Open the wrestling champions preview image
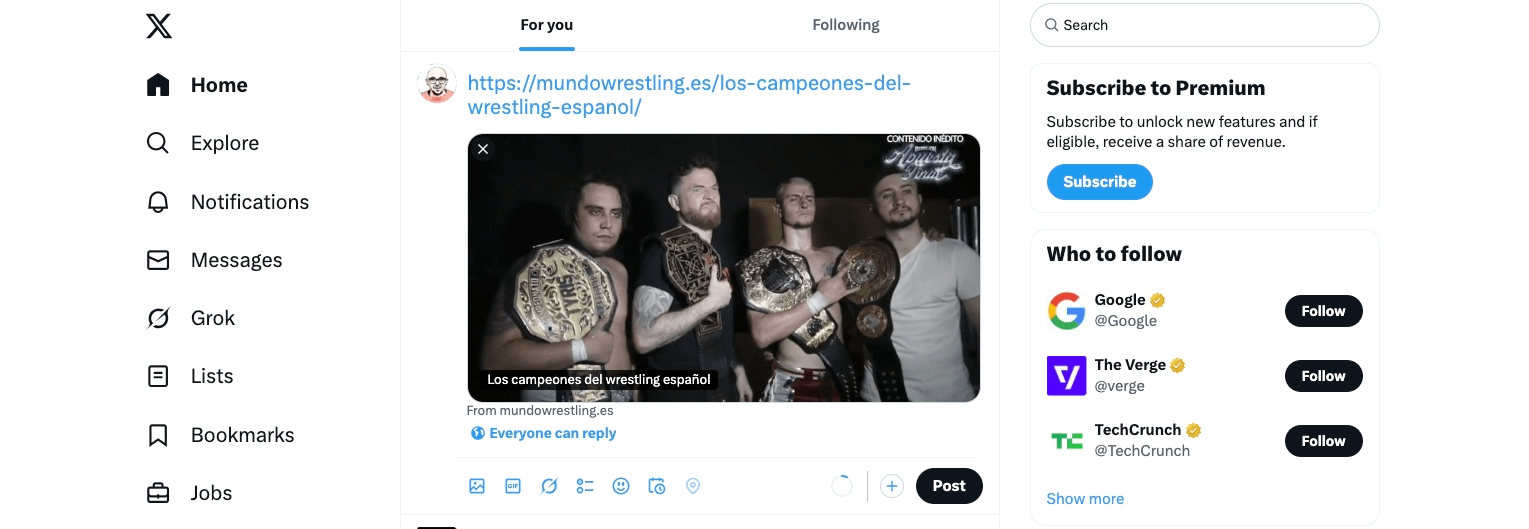1529x529 pixels. pos(723,268)
